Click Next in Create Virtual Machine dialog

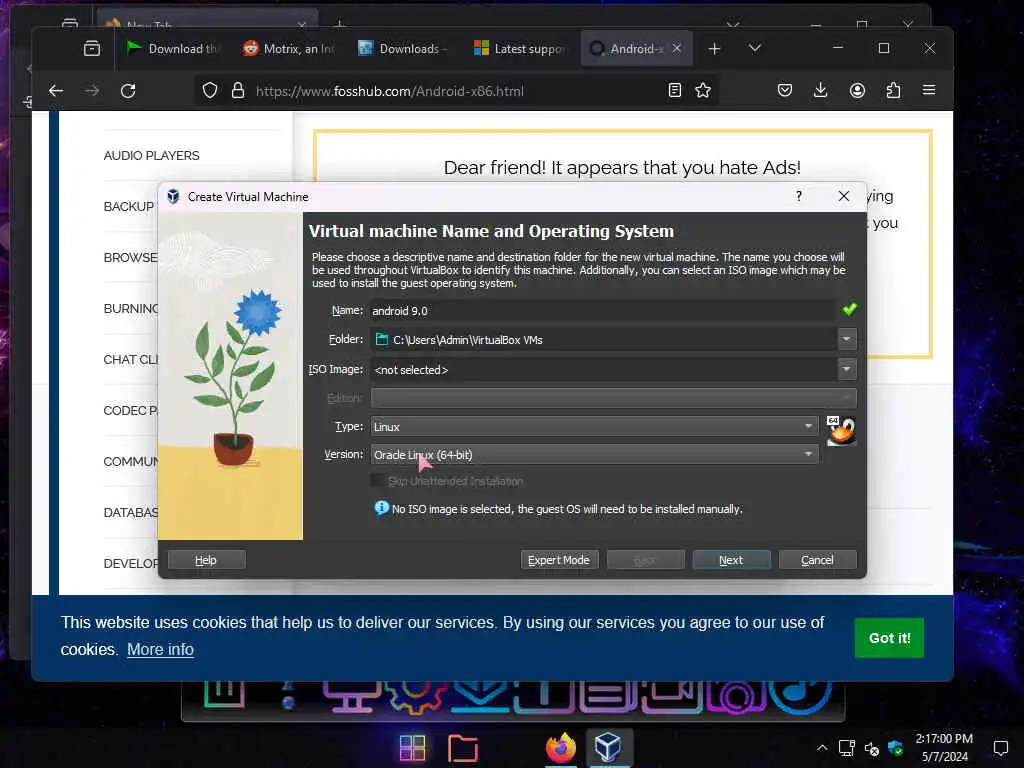point(731,560)
